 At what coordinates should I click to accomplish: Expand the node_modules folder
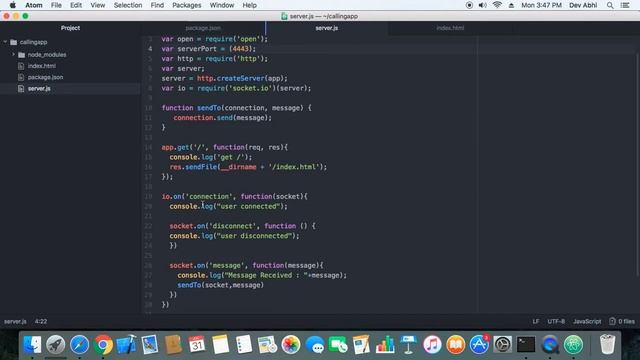click(x=13, y=54)
